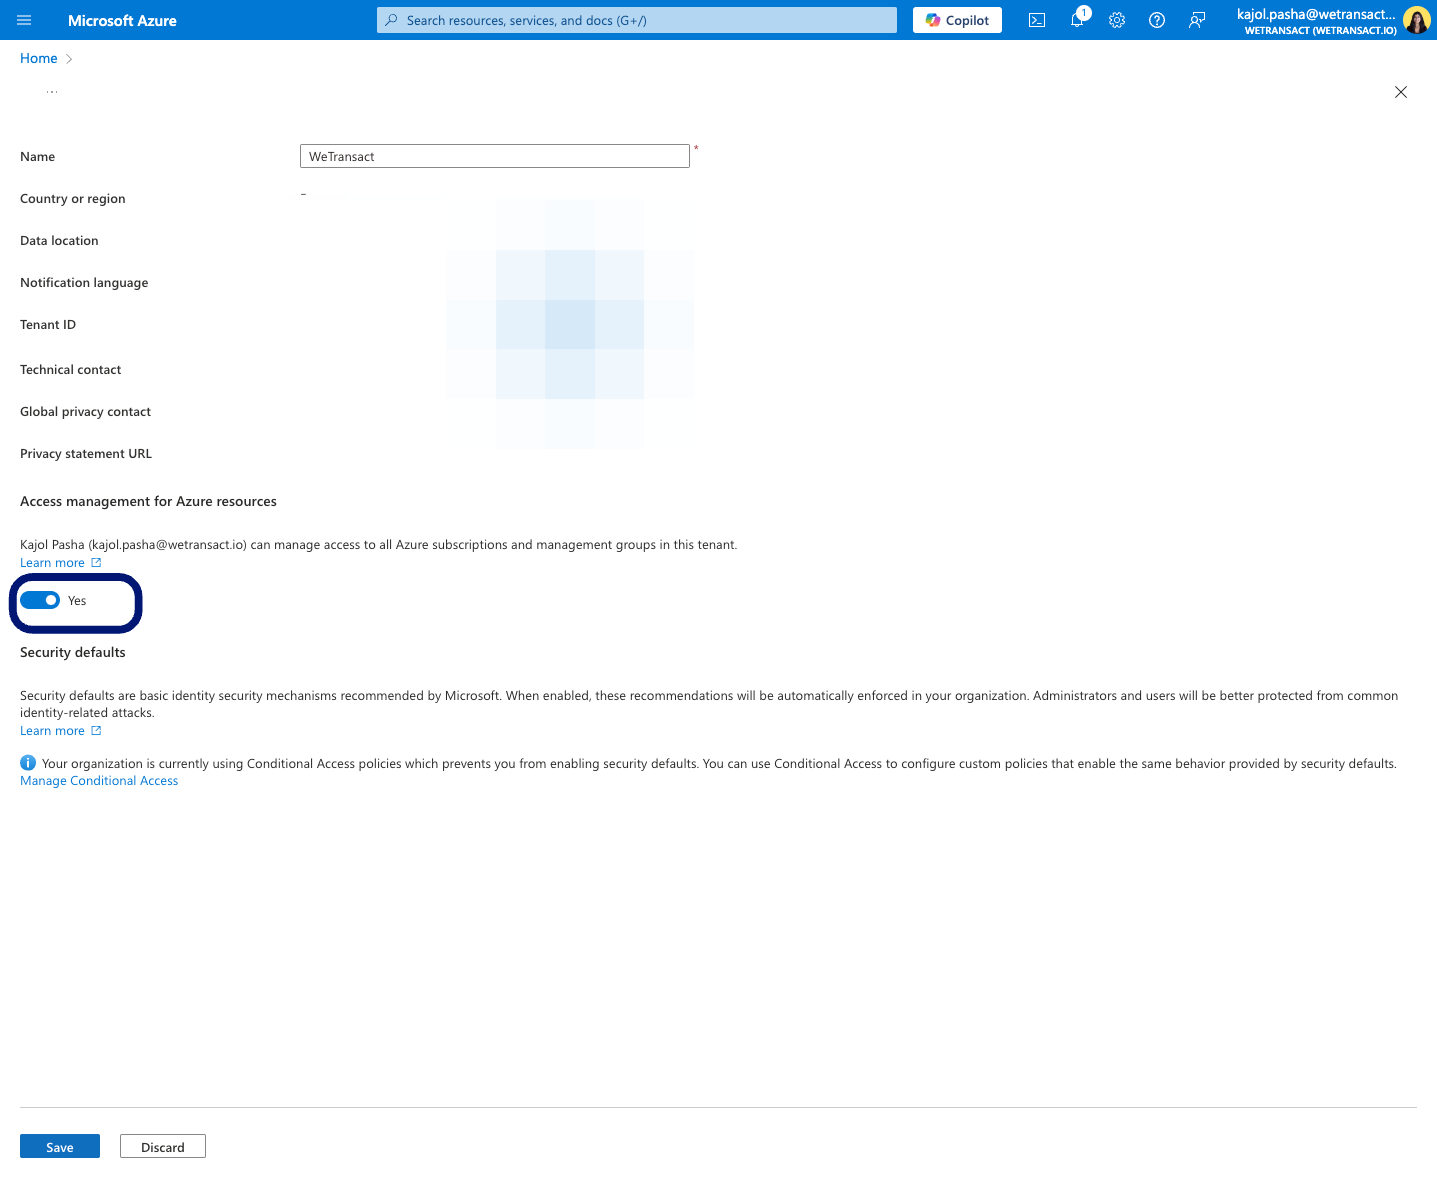Click the Technical contact label
The width and height of the screenshot is (1437, 1198).
pos(70,370)
